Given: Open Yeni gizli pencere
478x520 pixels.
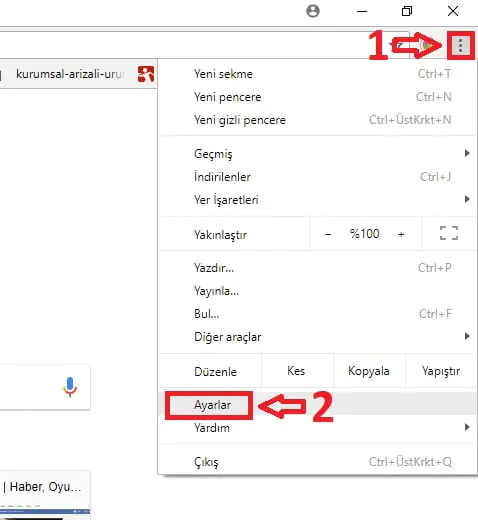Looking at the screenshot, I should pos(318,120).
